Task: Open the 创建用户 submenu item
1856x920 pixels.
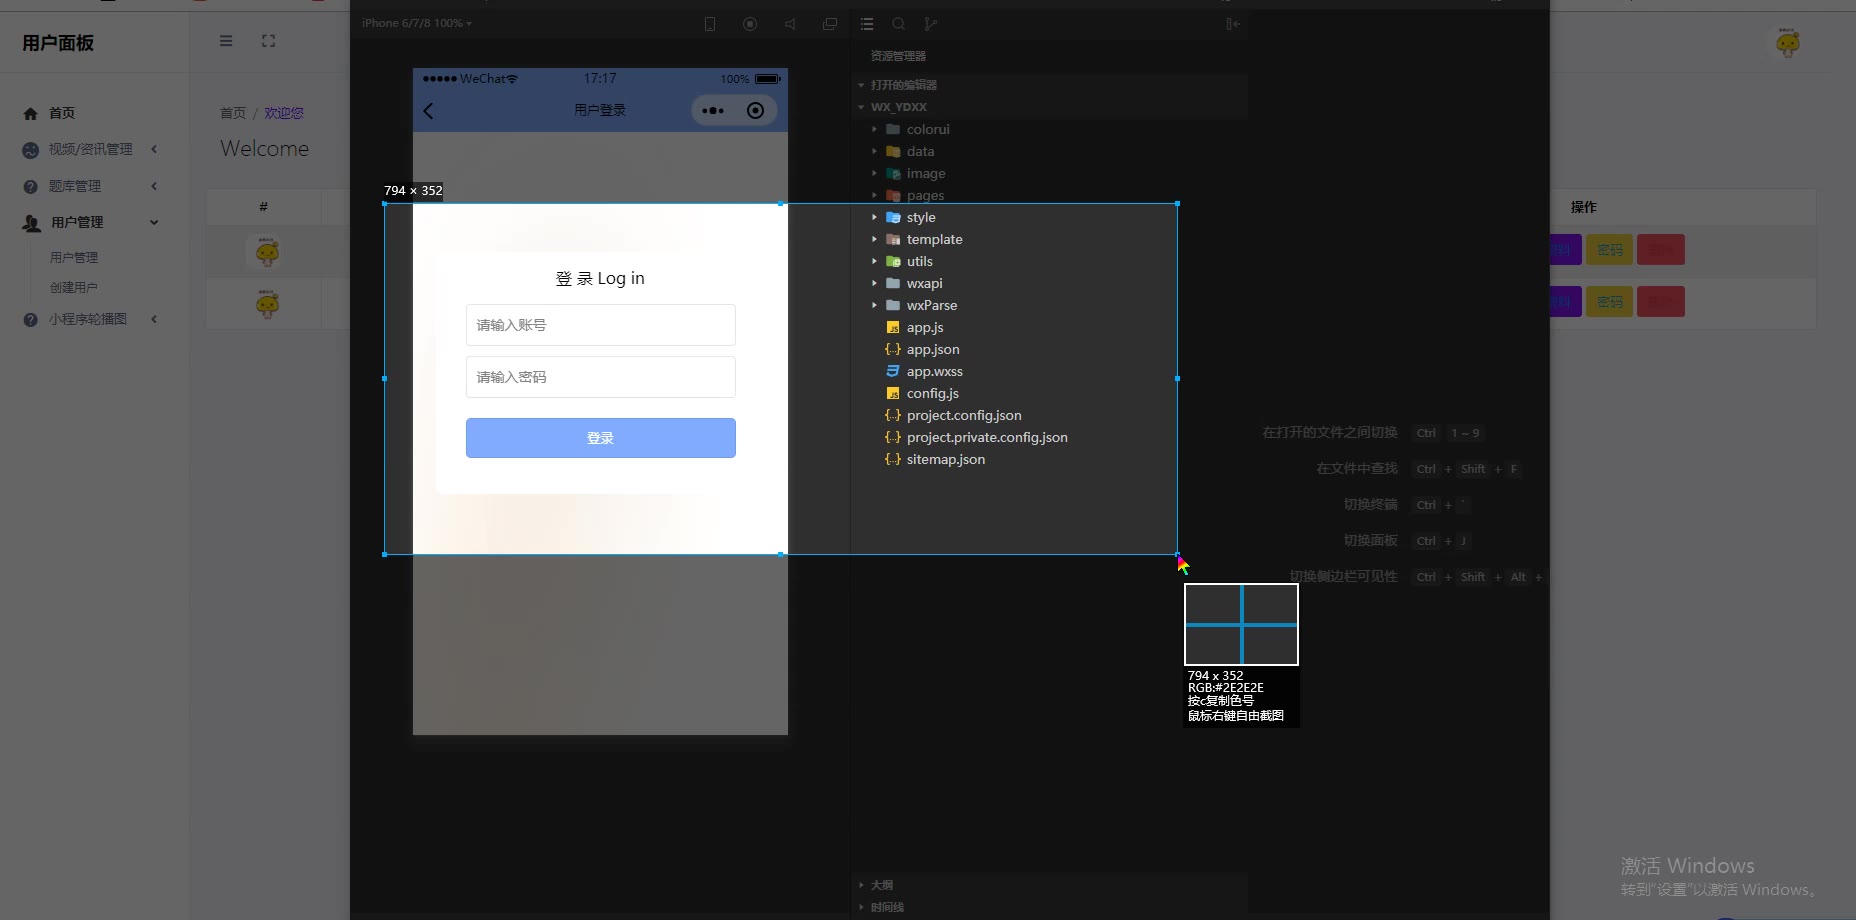Action: click(74, 288)
